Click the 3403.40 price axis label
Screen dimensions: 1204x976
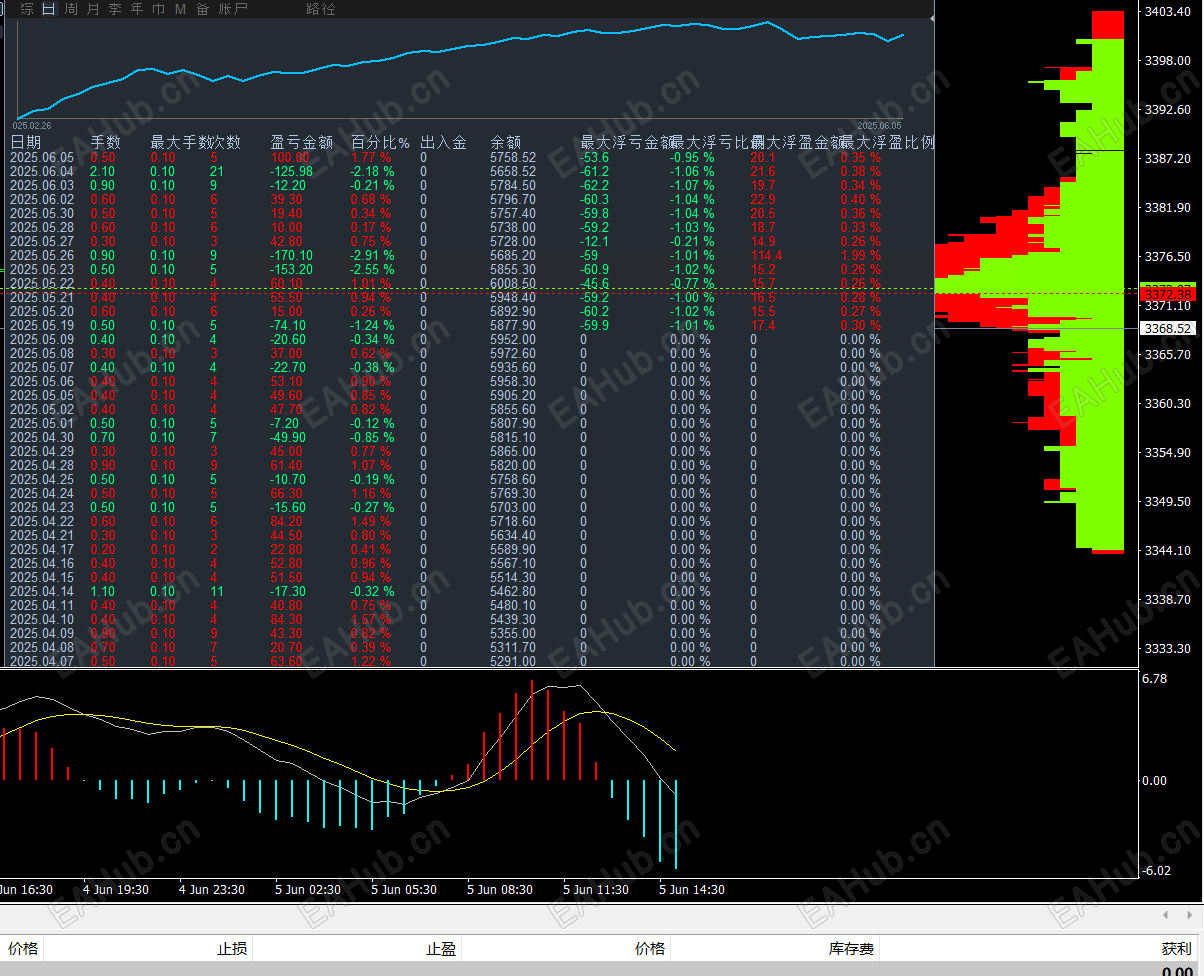1167,11
